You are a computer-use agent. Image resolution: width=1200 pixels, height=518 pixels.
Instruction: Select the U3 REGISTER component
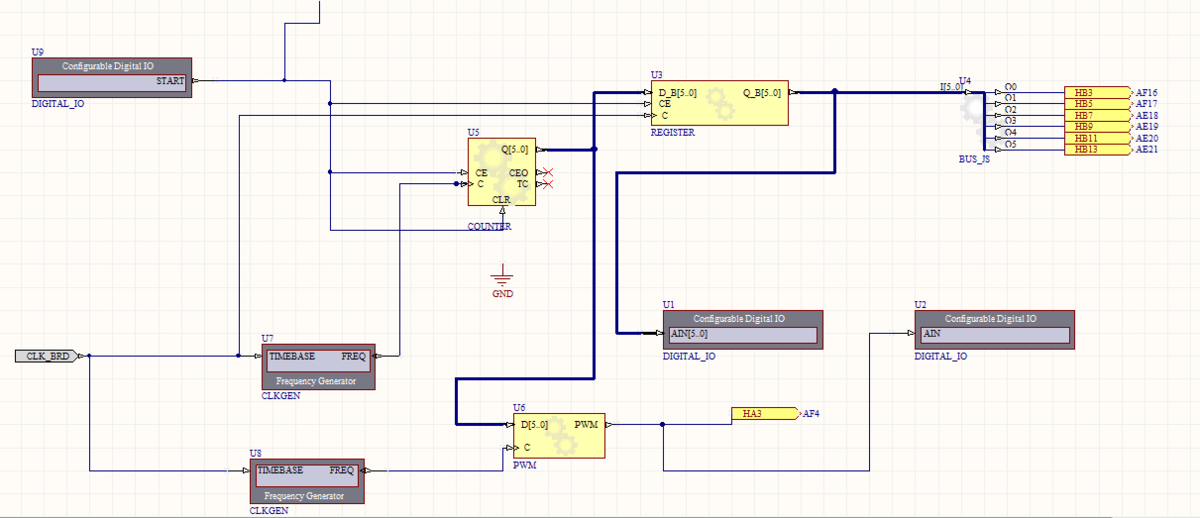[718, 103]
